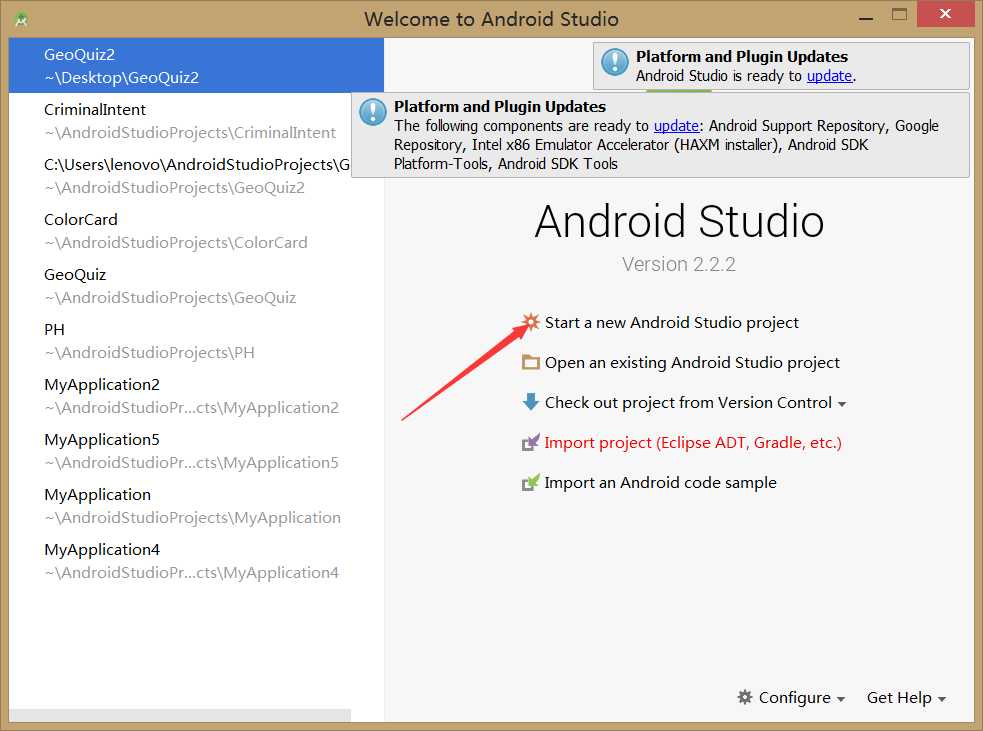Click the Import project icon
Viewport: 983px width, 731px height.
530,443
